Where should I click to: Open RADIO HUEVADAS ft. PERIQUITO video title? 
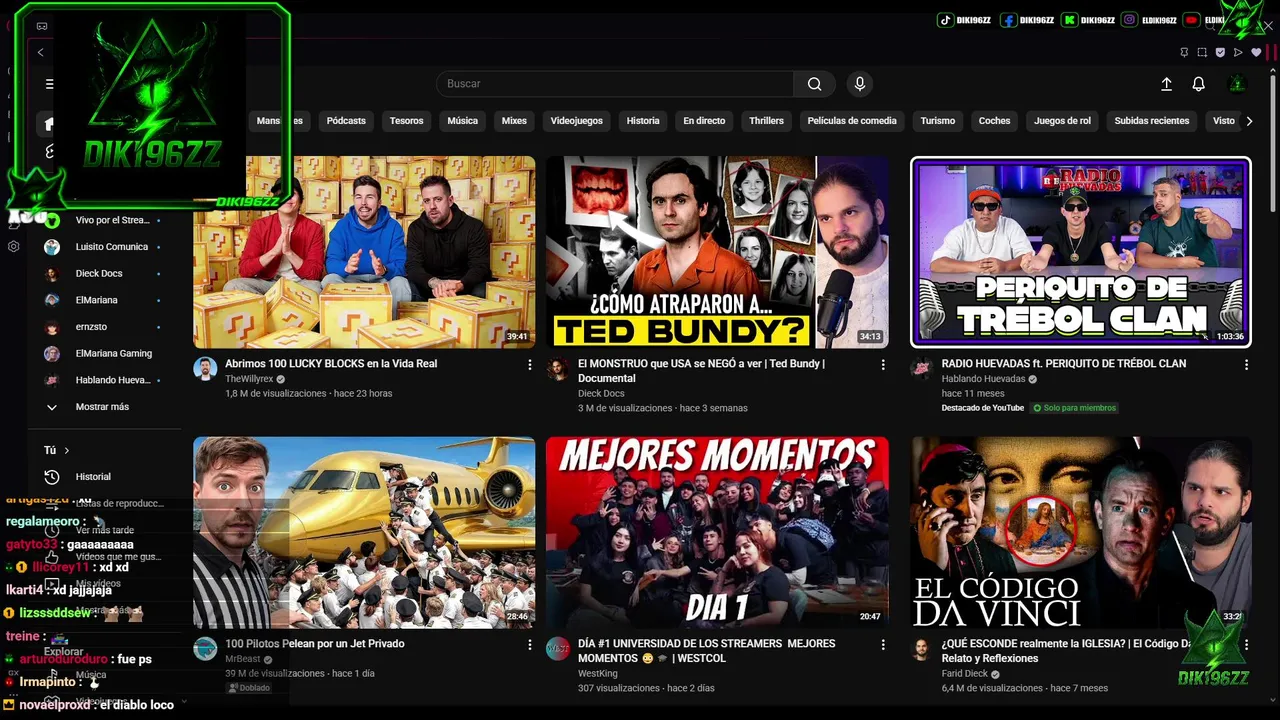click(x=1064, y=364)
